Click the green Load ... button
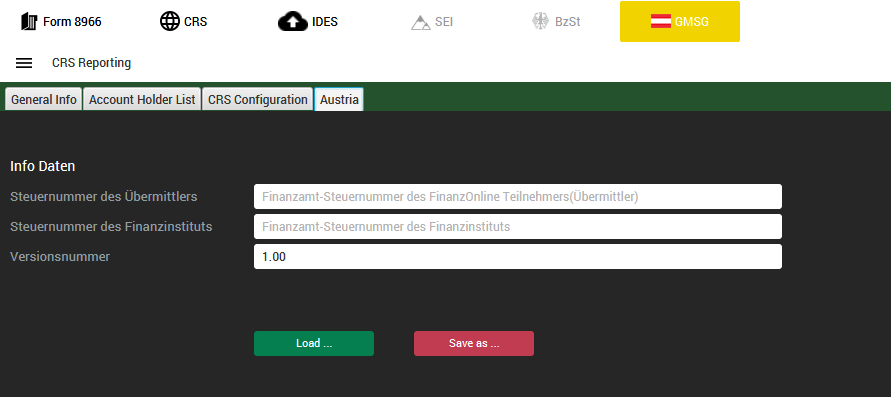Image resolution: width=891 pixels, height=397 pixels. click(314, 344)
